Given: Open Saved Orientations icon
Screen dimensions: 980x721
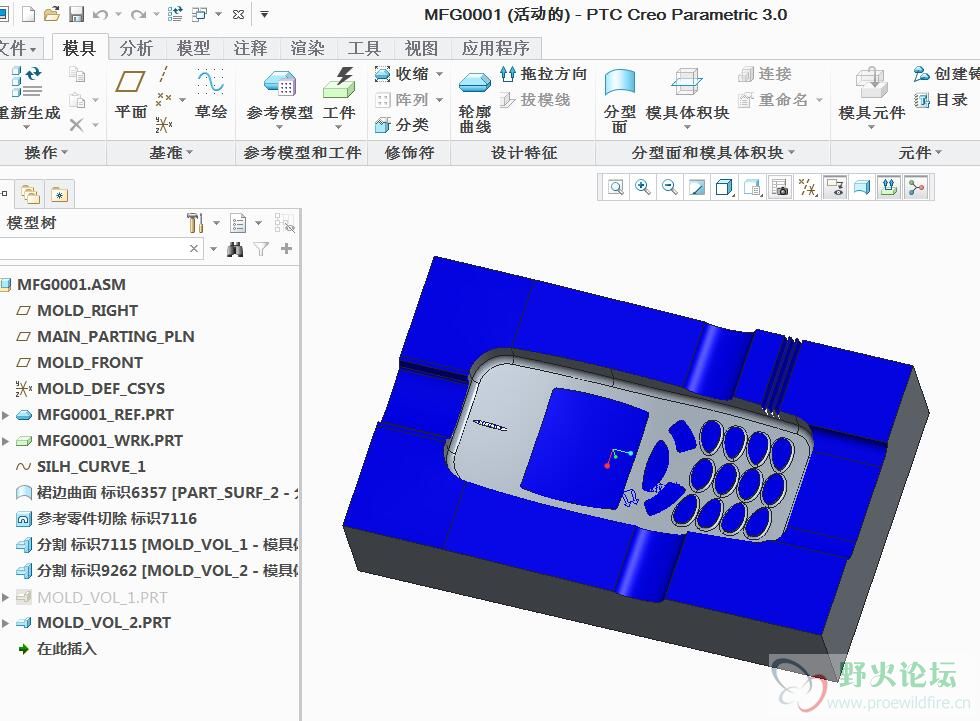Looking at the screenshot, I should 752,187.
